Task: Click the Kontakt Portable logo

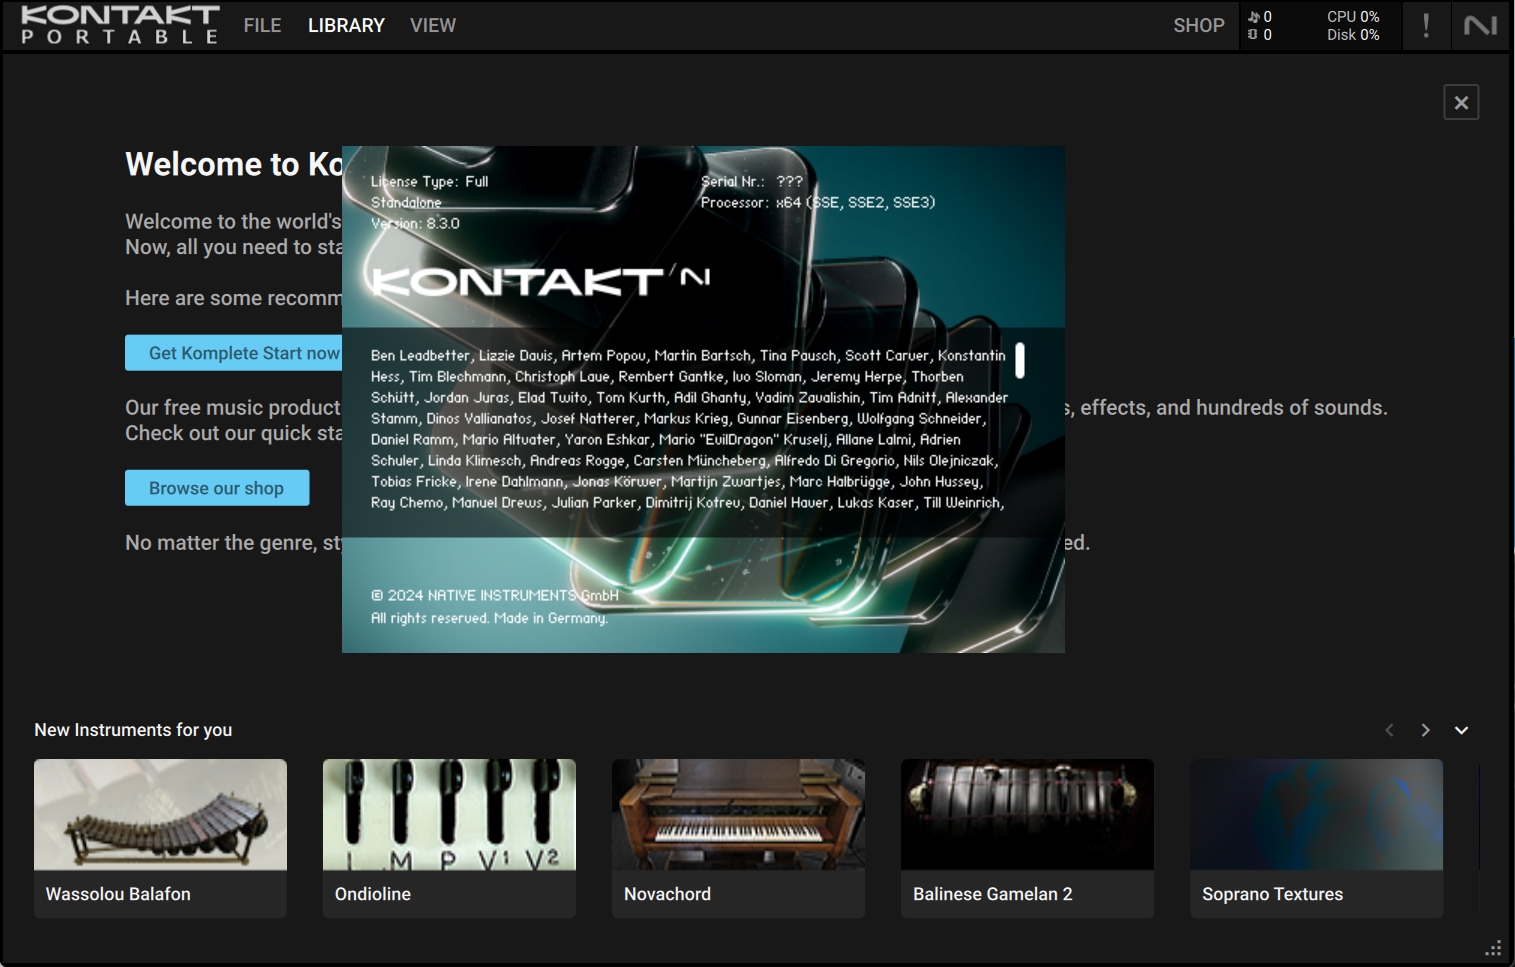Action: (x=120, y=25)
